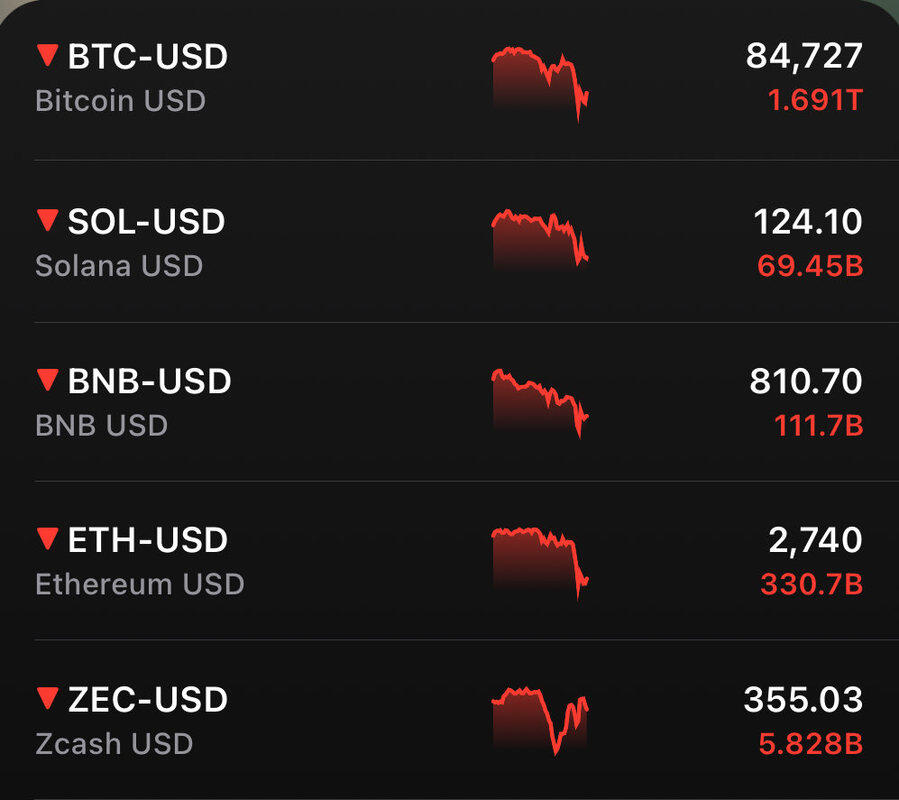
Task: Select the Zcash USD name label
Action: 114,744
